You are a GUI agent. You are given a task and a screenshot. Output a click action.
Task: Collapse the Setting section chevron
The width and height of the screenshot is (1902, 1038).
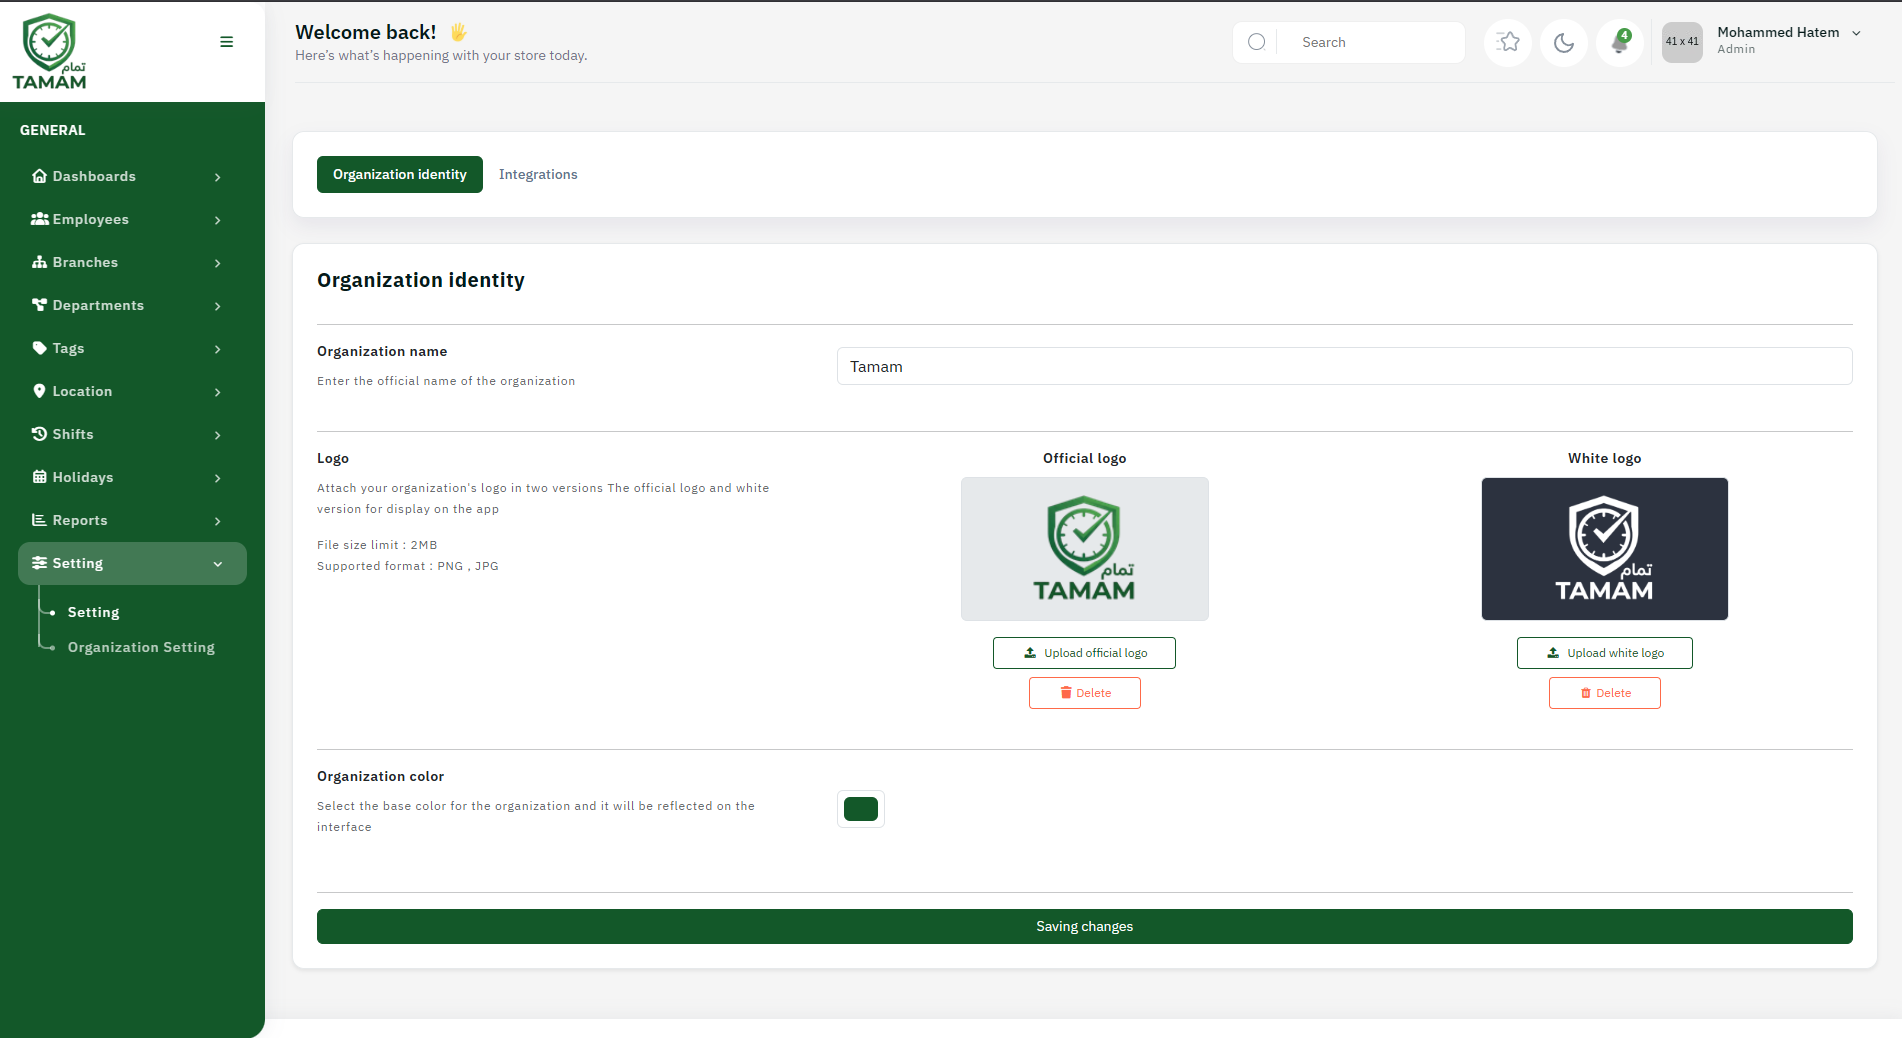(x=217, y=563)
